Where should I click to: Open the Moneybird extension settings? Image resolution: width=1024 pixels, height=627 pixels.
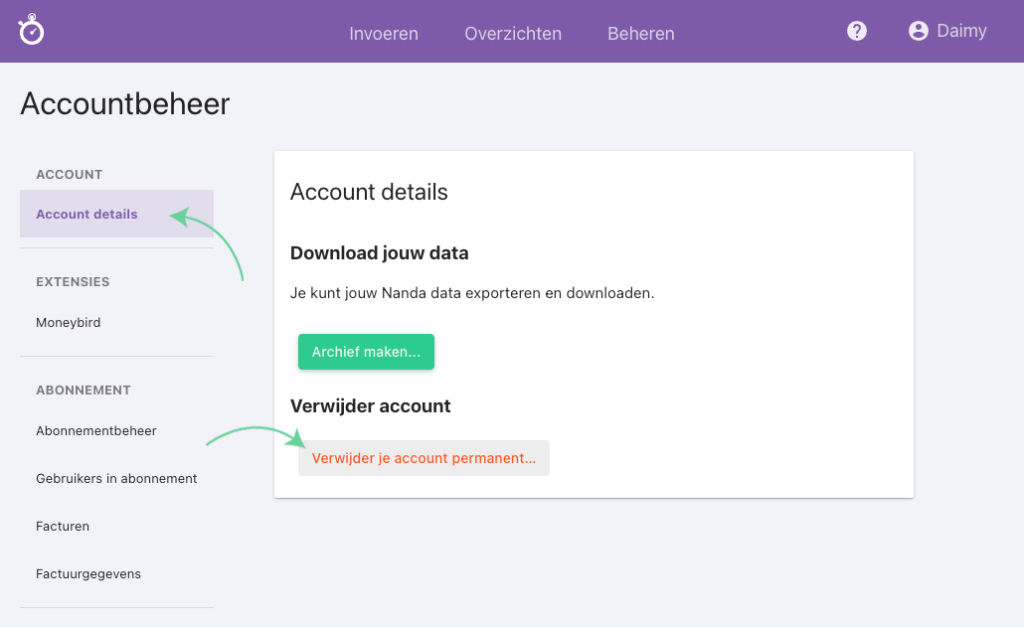[x=68, y=322]
